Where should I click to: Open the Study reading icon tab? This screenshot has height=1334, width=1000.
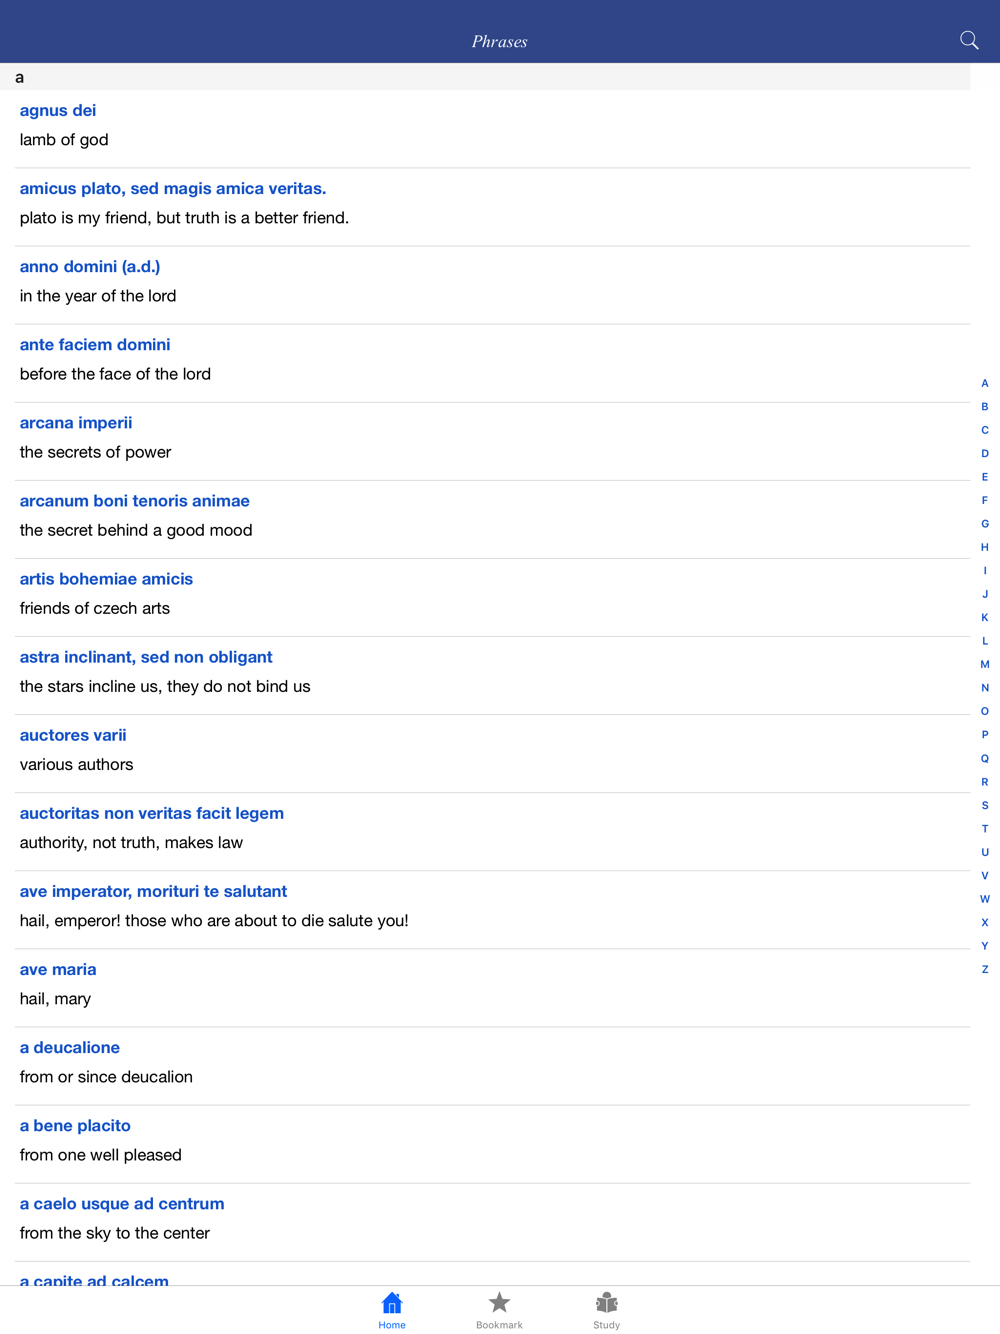click(x=606, y=1303)
